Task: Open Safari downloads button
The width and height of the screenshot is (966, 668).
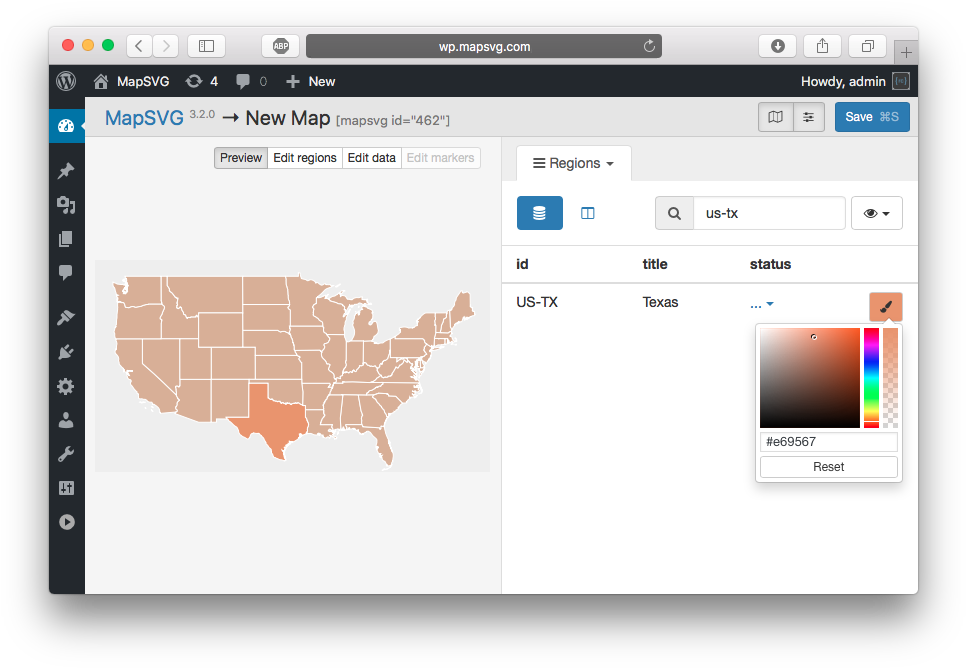Action: click(777, 46)
